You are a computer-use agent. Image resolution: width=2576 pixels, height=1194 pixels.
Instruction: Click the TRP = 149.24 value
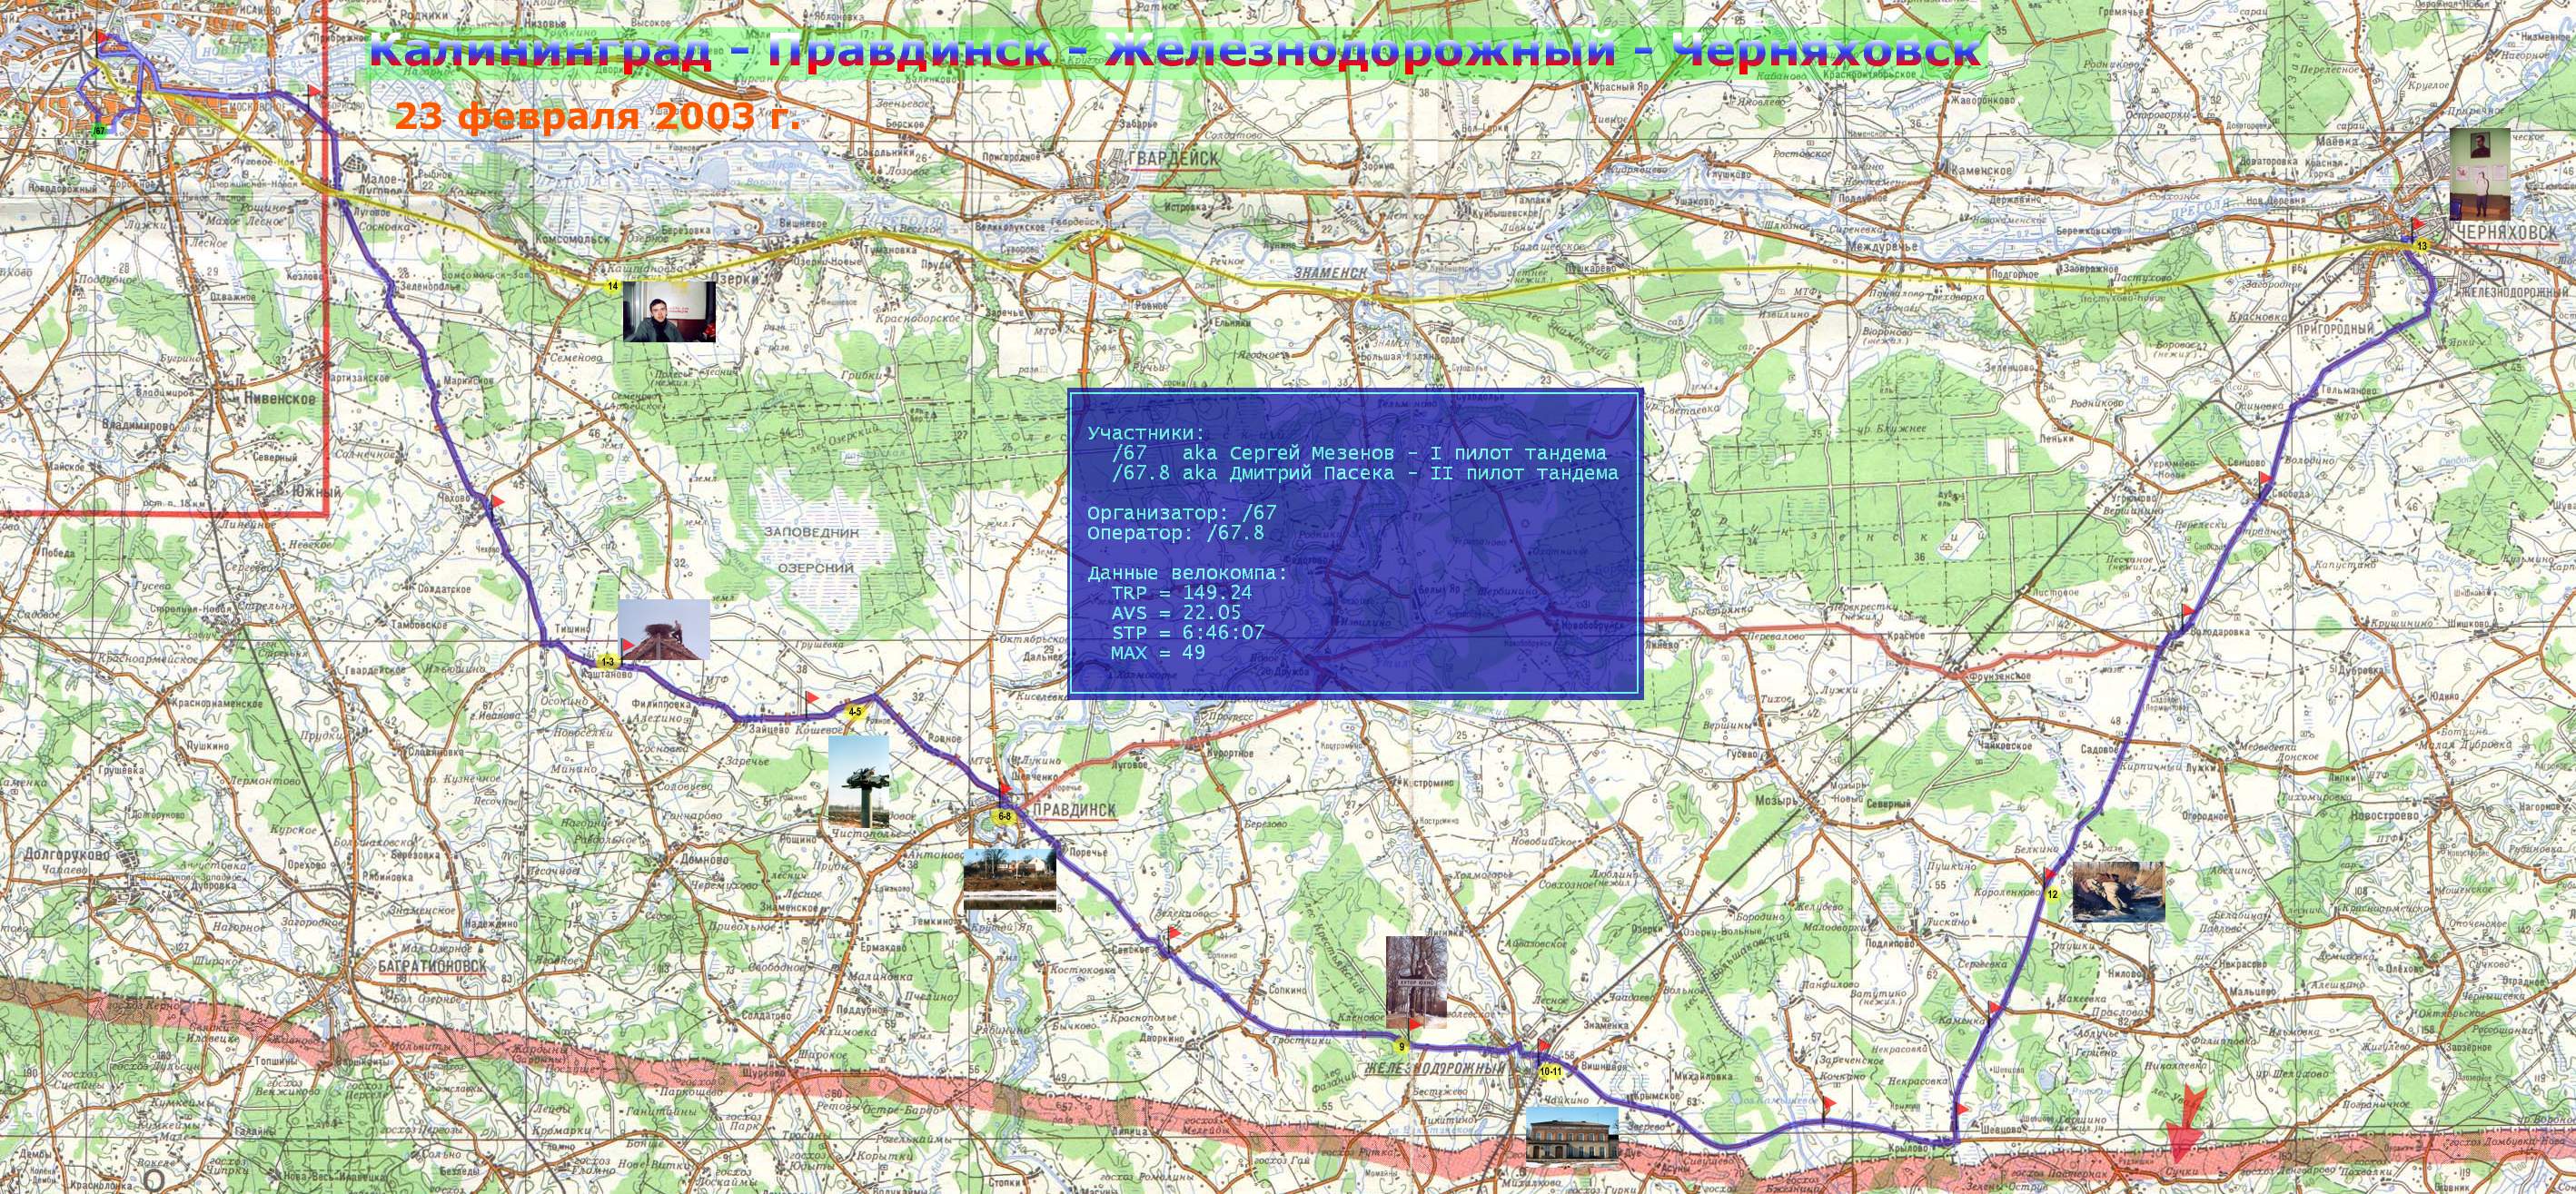coord(1181,593)
